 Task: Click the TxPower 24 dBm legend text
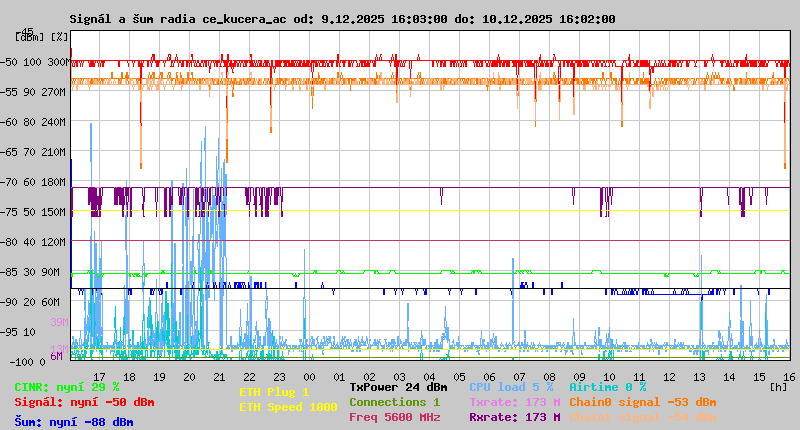[398, 387]
